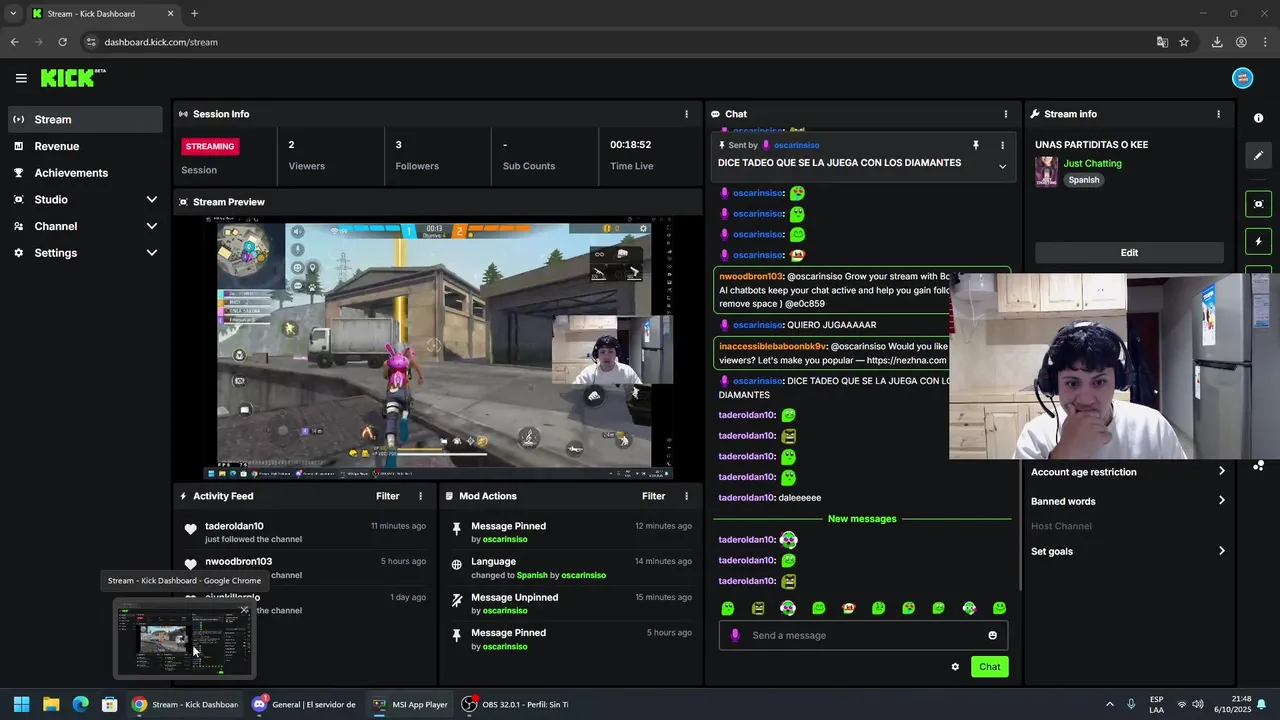Open Activity Feed three-dot options

tap(420, 496)
